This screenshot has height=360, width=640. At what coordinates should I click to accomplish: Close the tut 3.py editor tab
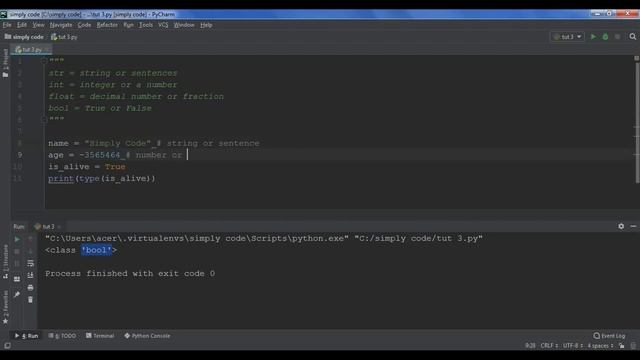point(46,50)
